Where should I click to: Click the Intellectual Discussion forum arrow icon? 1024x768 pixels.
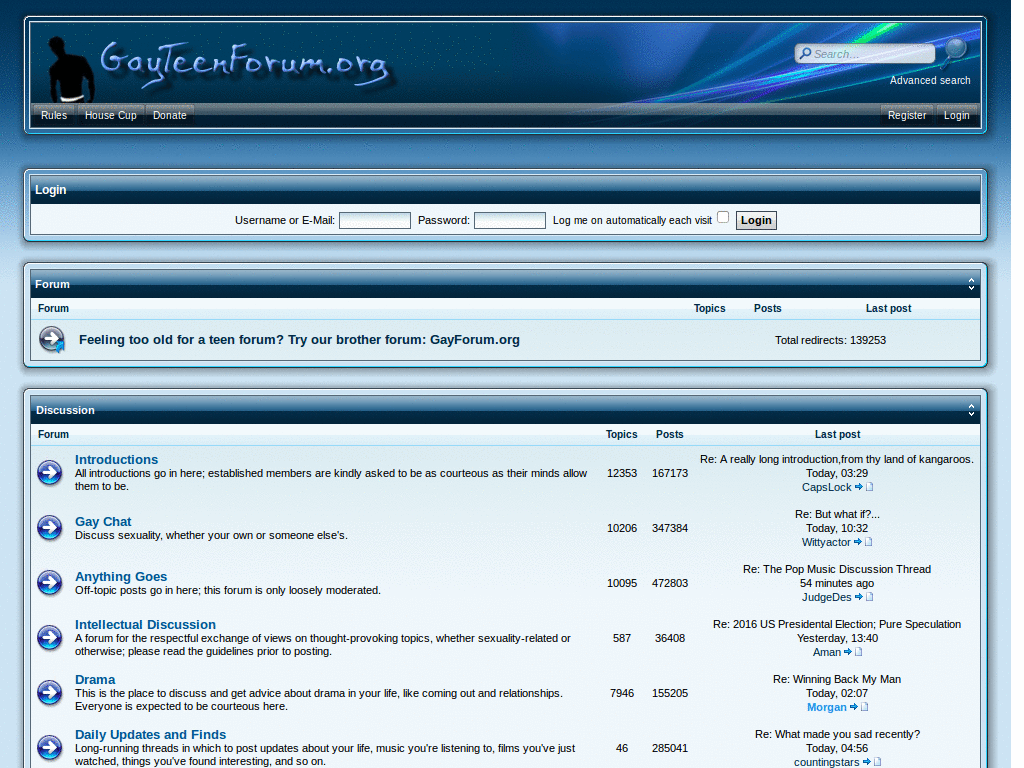coord(50,638)
